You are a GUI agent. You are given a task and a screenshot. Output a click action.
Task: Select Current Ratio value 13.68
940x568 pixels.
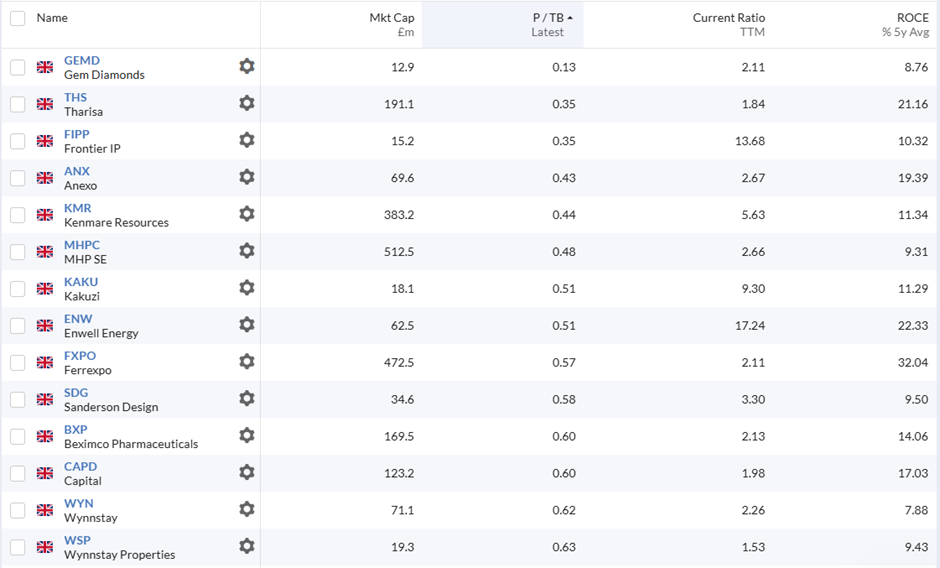[x=750, y=141]
